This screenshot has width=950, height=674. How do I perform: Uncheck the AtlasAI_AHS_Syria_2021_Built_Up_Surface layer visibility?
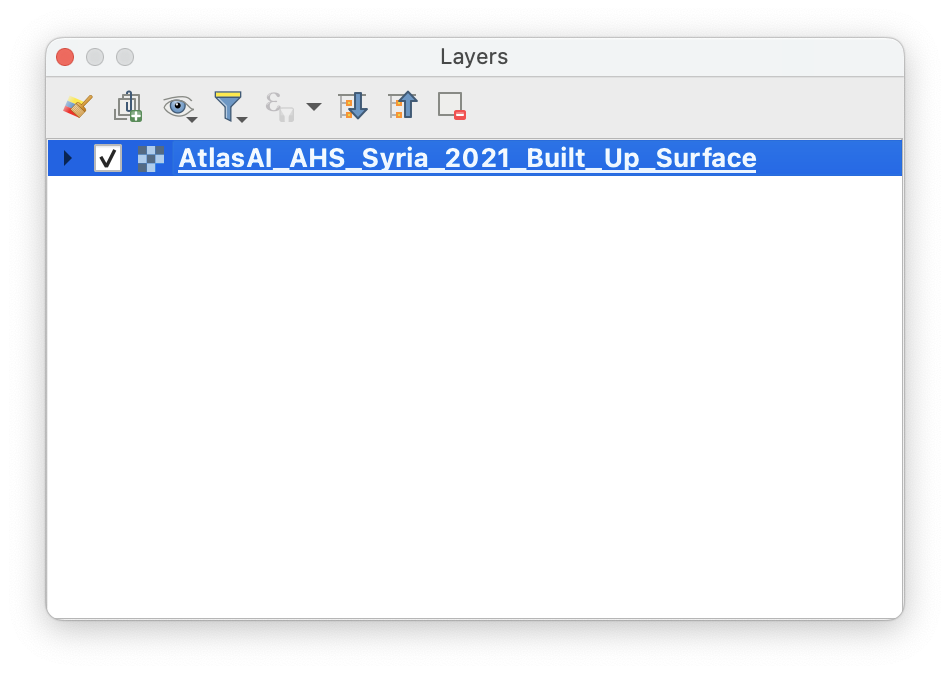pyautogui.click(x=108, y=157)
